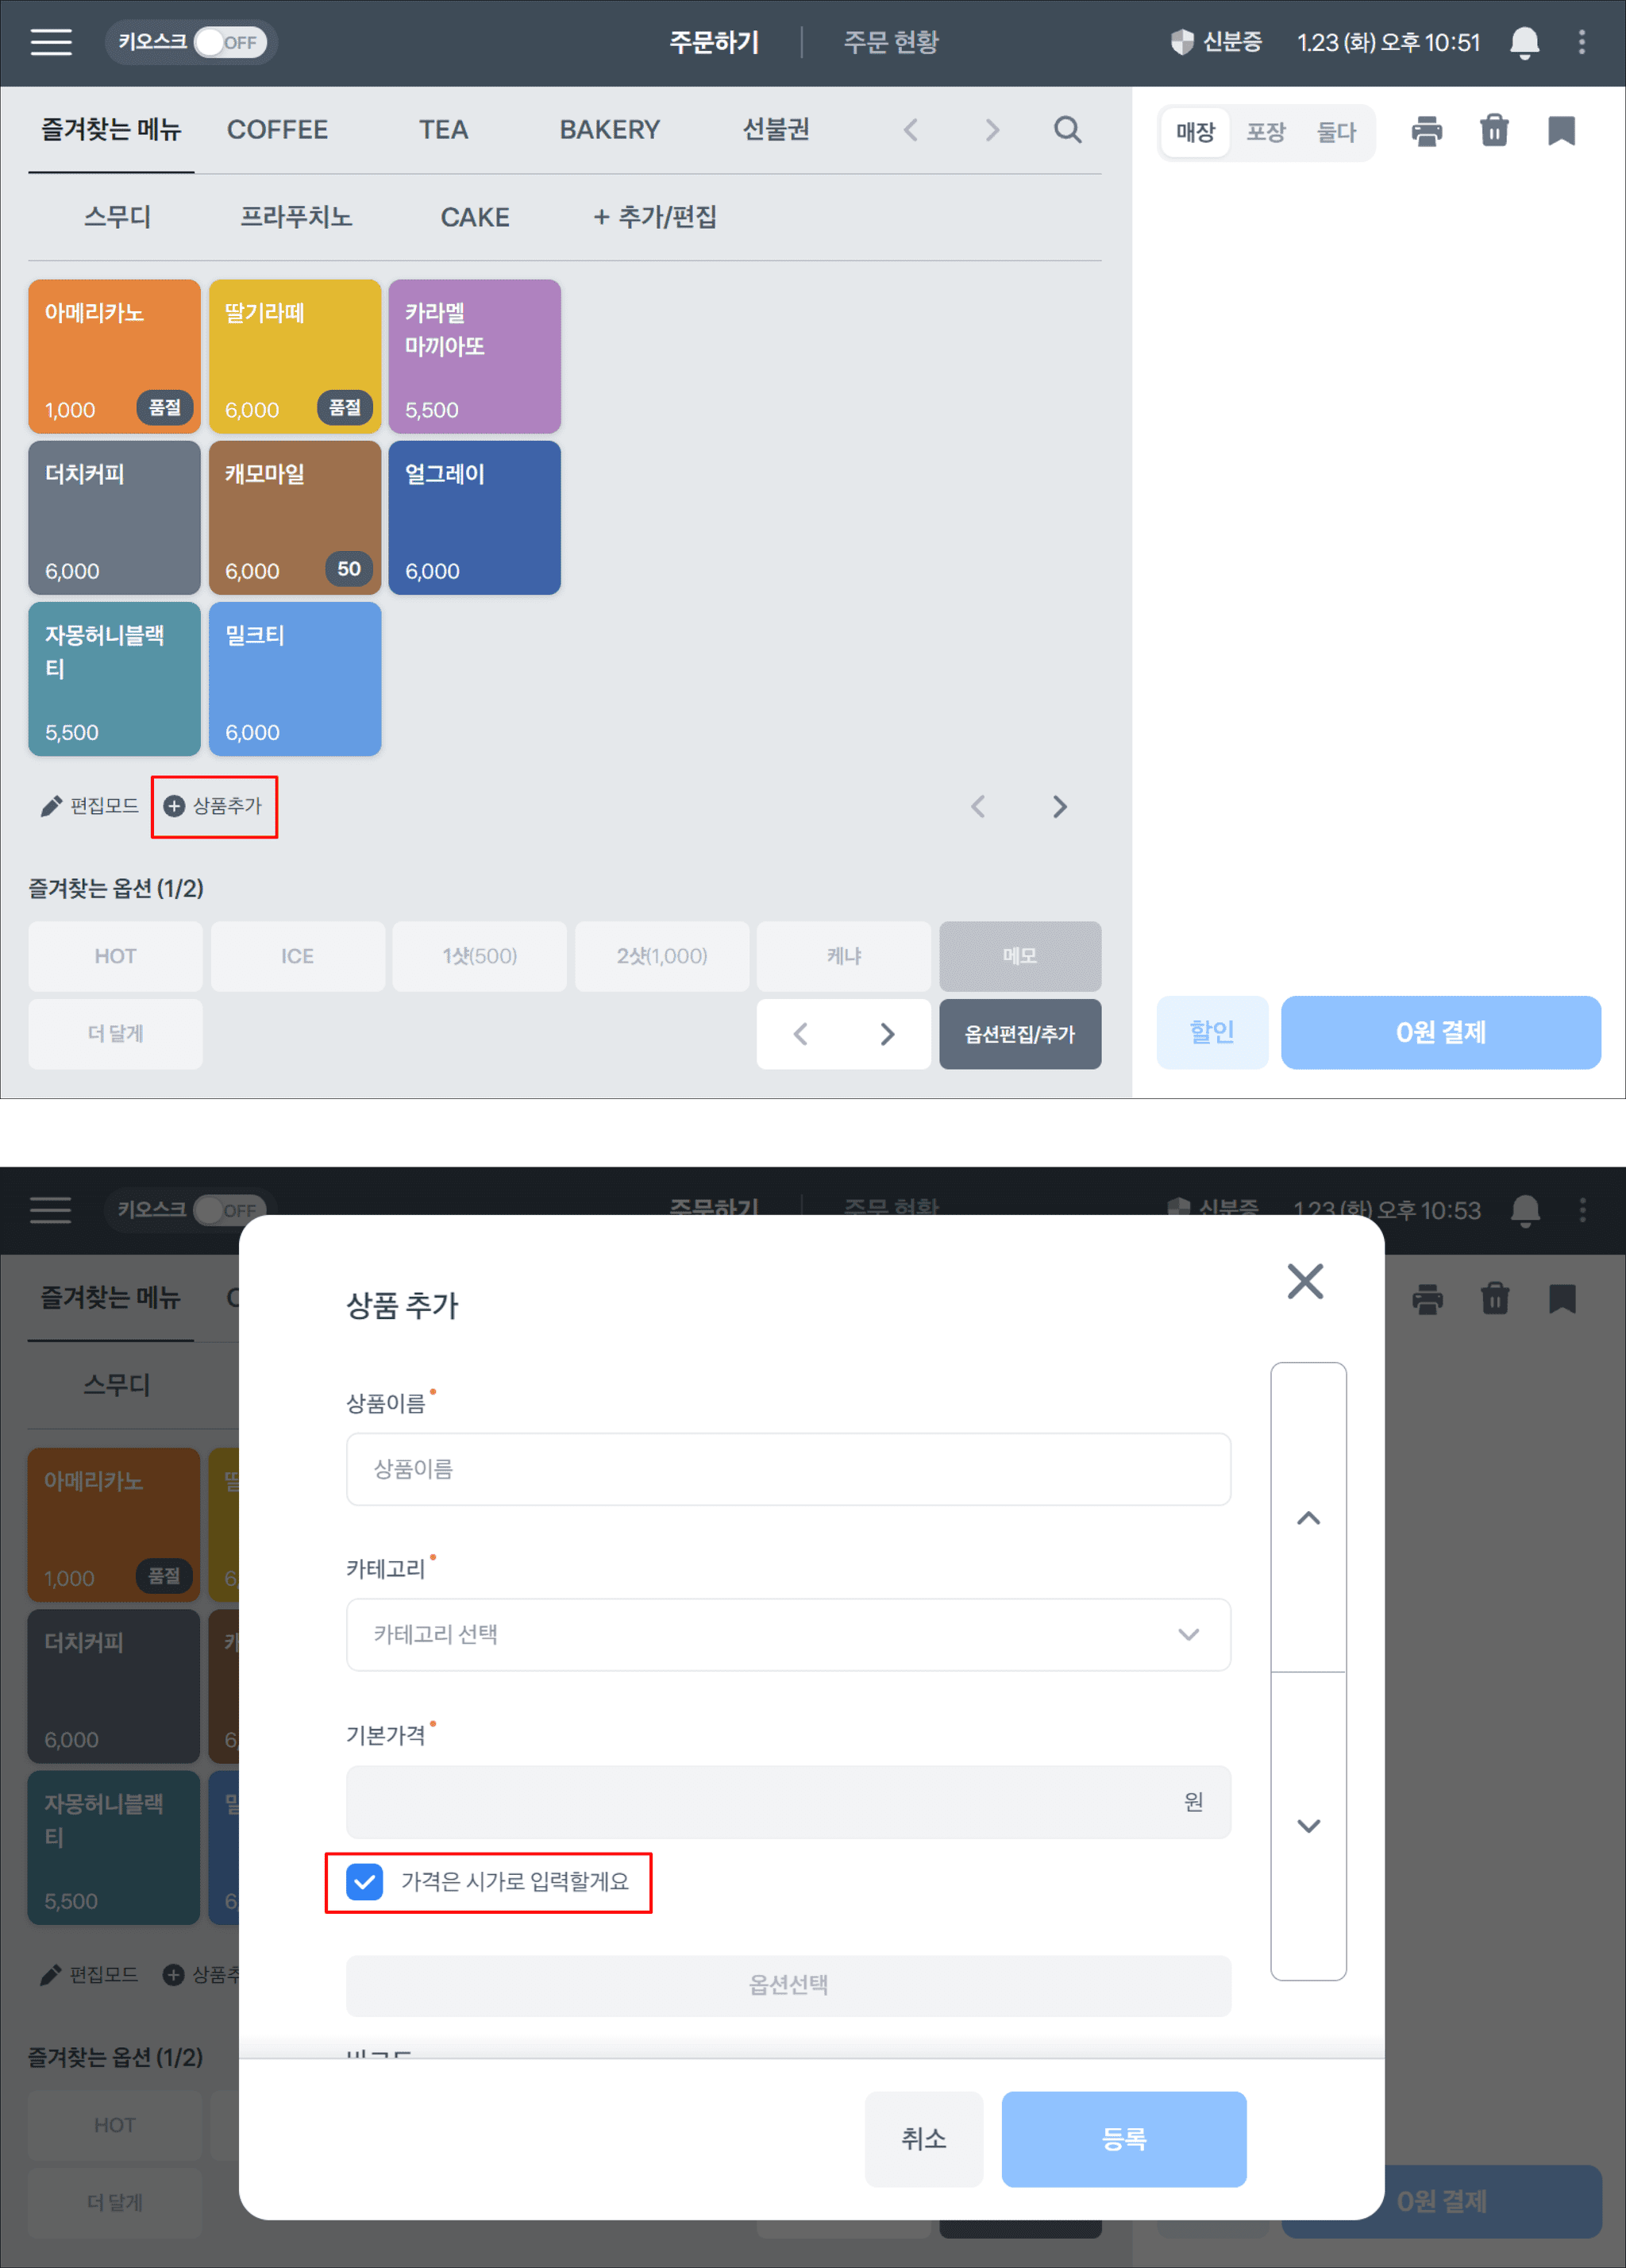This screenshot has height=2268, width=1626.
Task: Click the up chevron in dialog scroll panel
Action: 1308,1518
